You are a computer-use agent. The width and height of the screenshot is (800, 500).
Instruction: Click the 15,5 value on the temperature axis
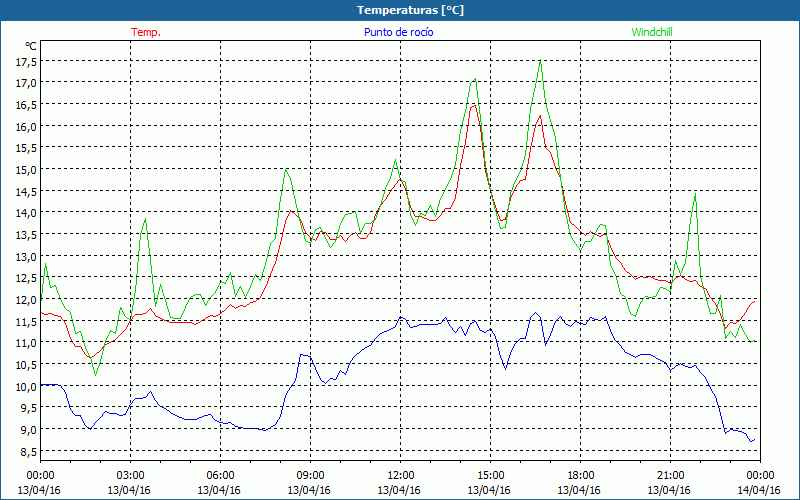pyautogui.click(x=27, y=148)
